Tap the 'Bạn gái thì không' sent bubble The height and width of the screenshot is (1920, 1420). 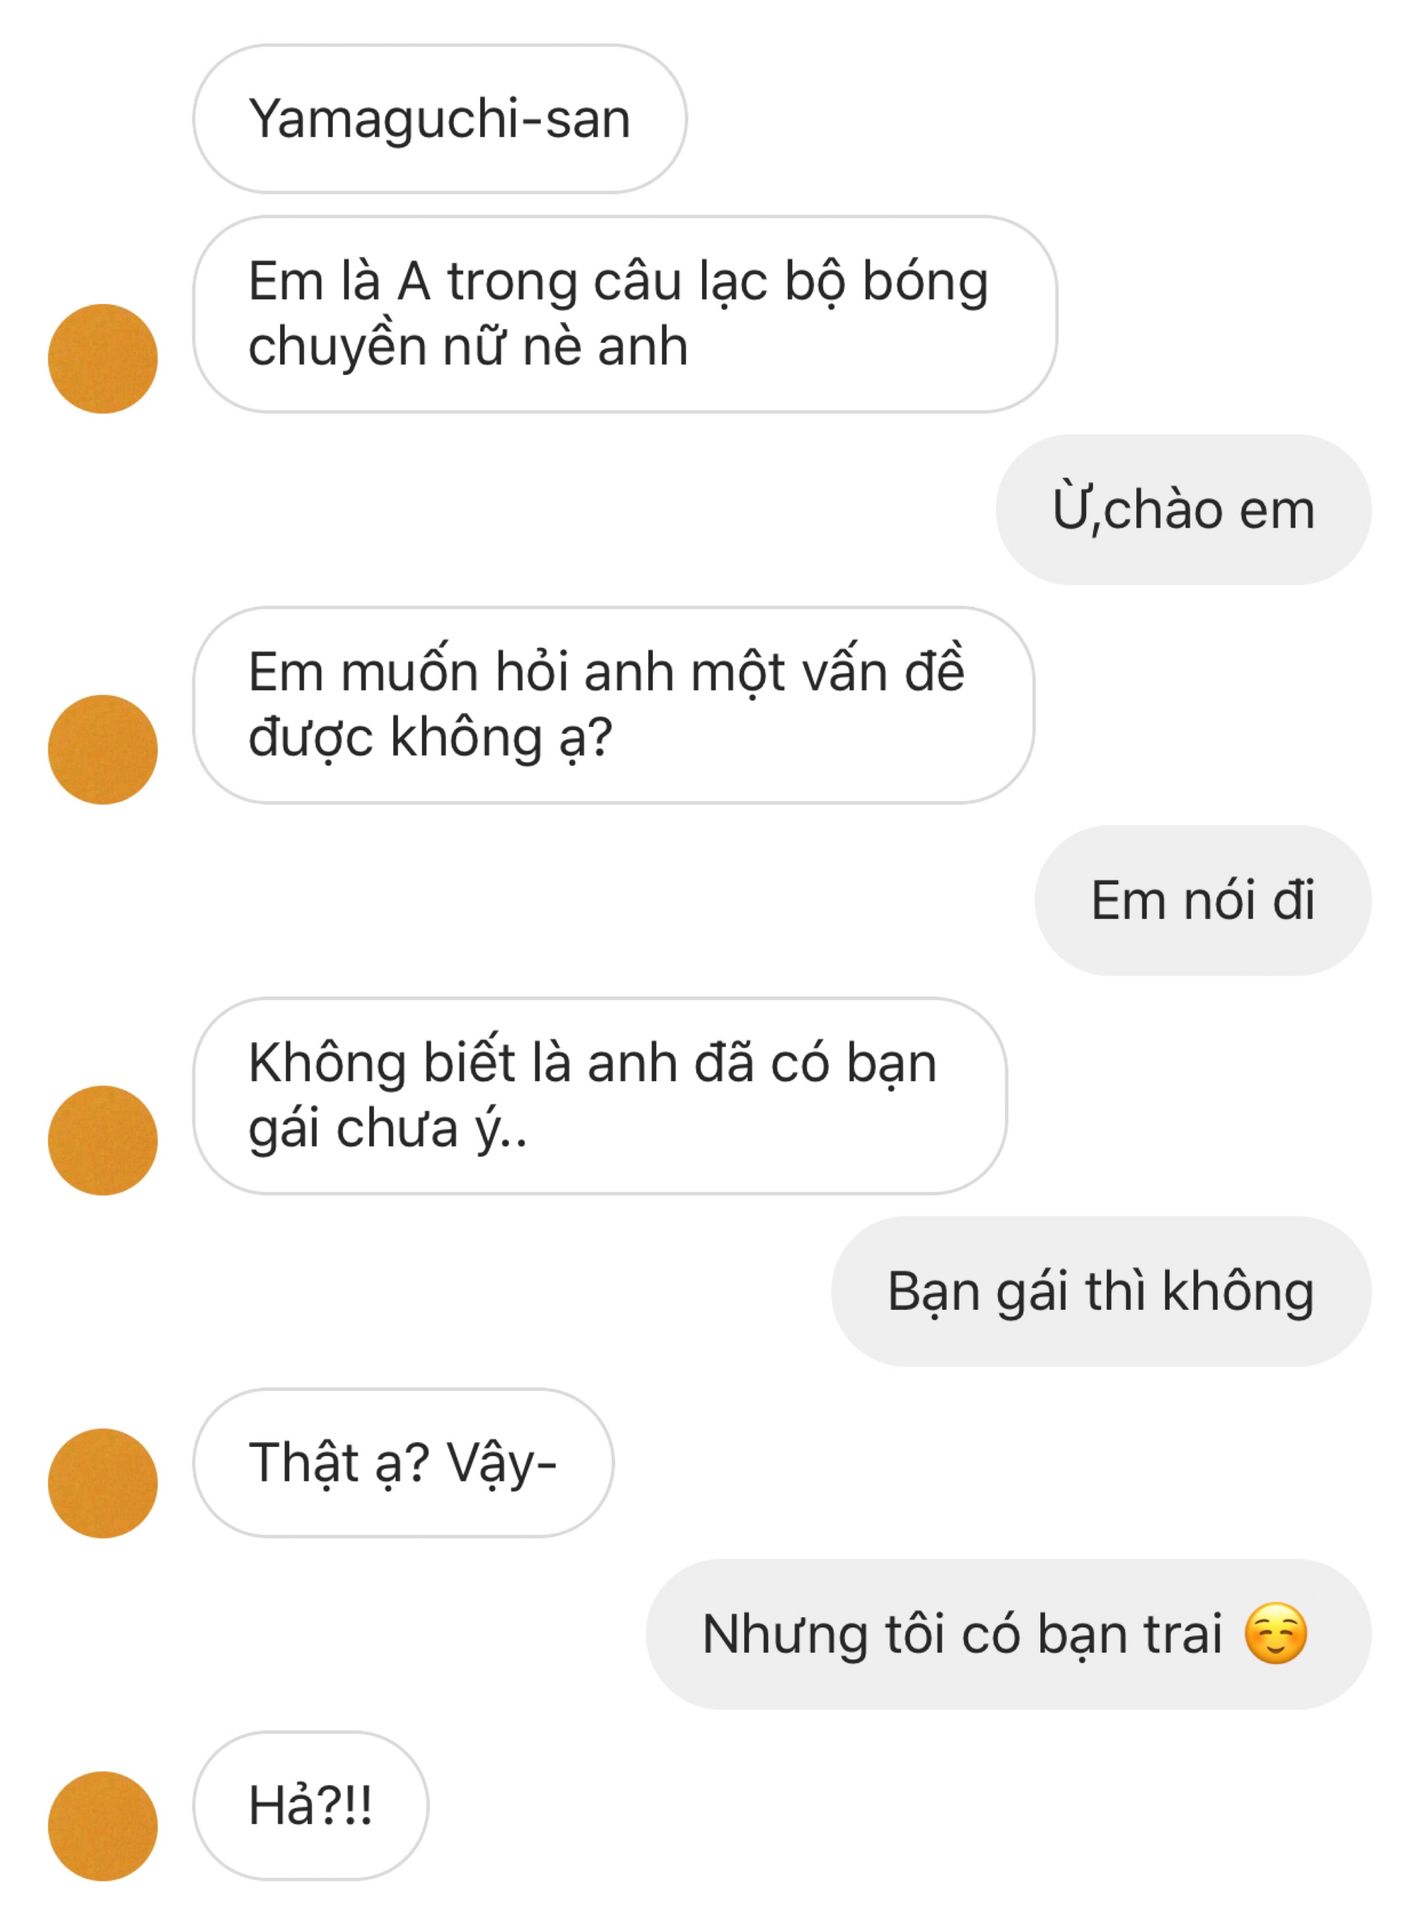[x=1101, y=1291]
